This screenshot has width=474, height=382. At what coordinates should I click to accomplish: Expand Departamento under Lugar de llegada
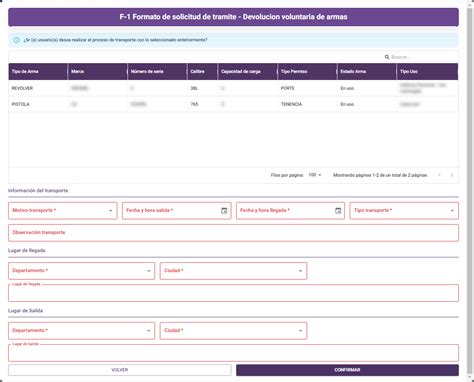tap(81, 271)
